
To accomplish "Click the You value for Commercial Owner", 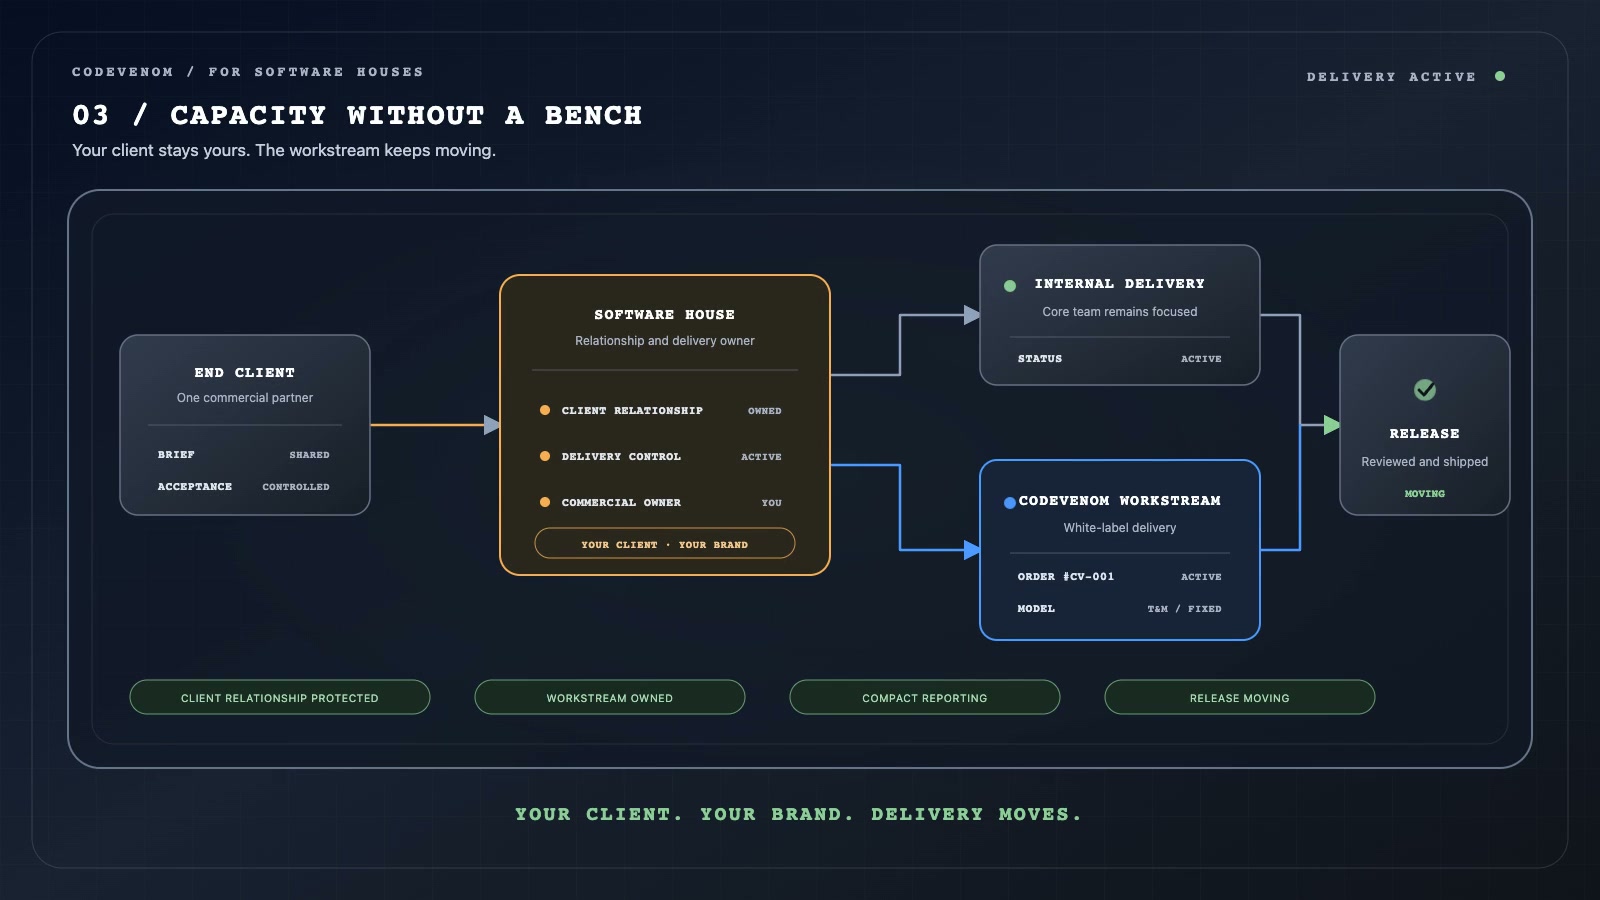I will point(772,503).
